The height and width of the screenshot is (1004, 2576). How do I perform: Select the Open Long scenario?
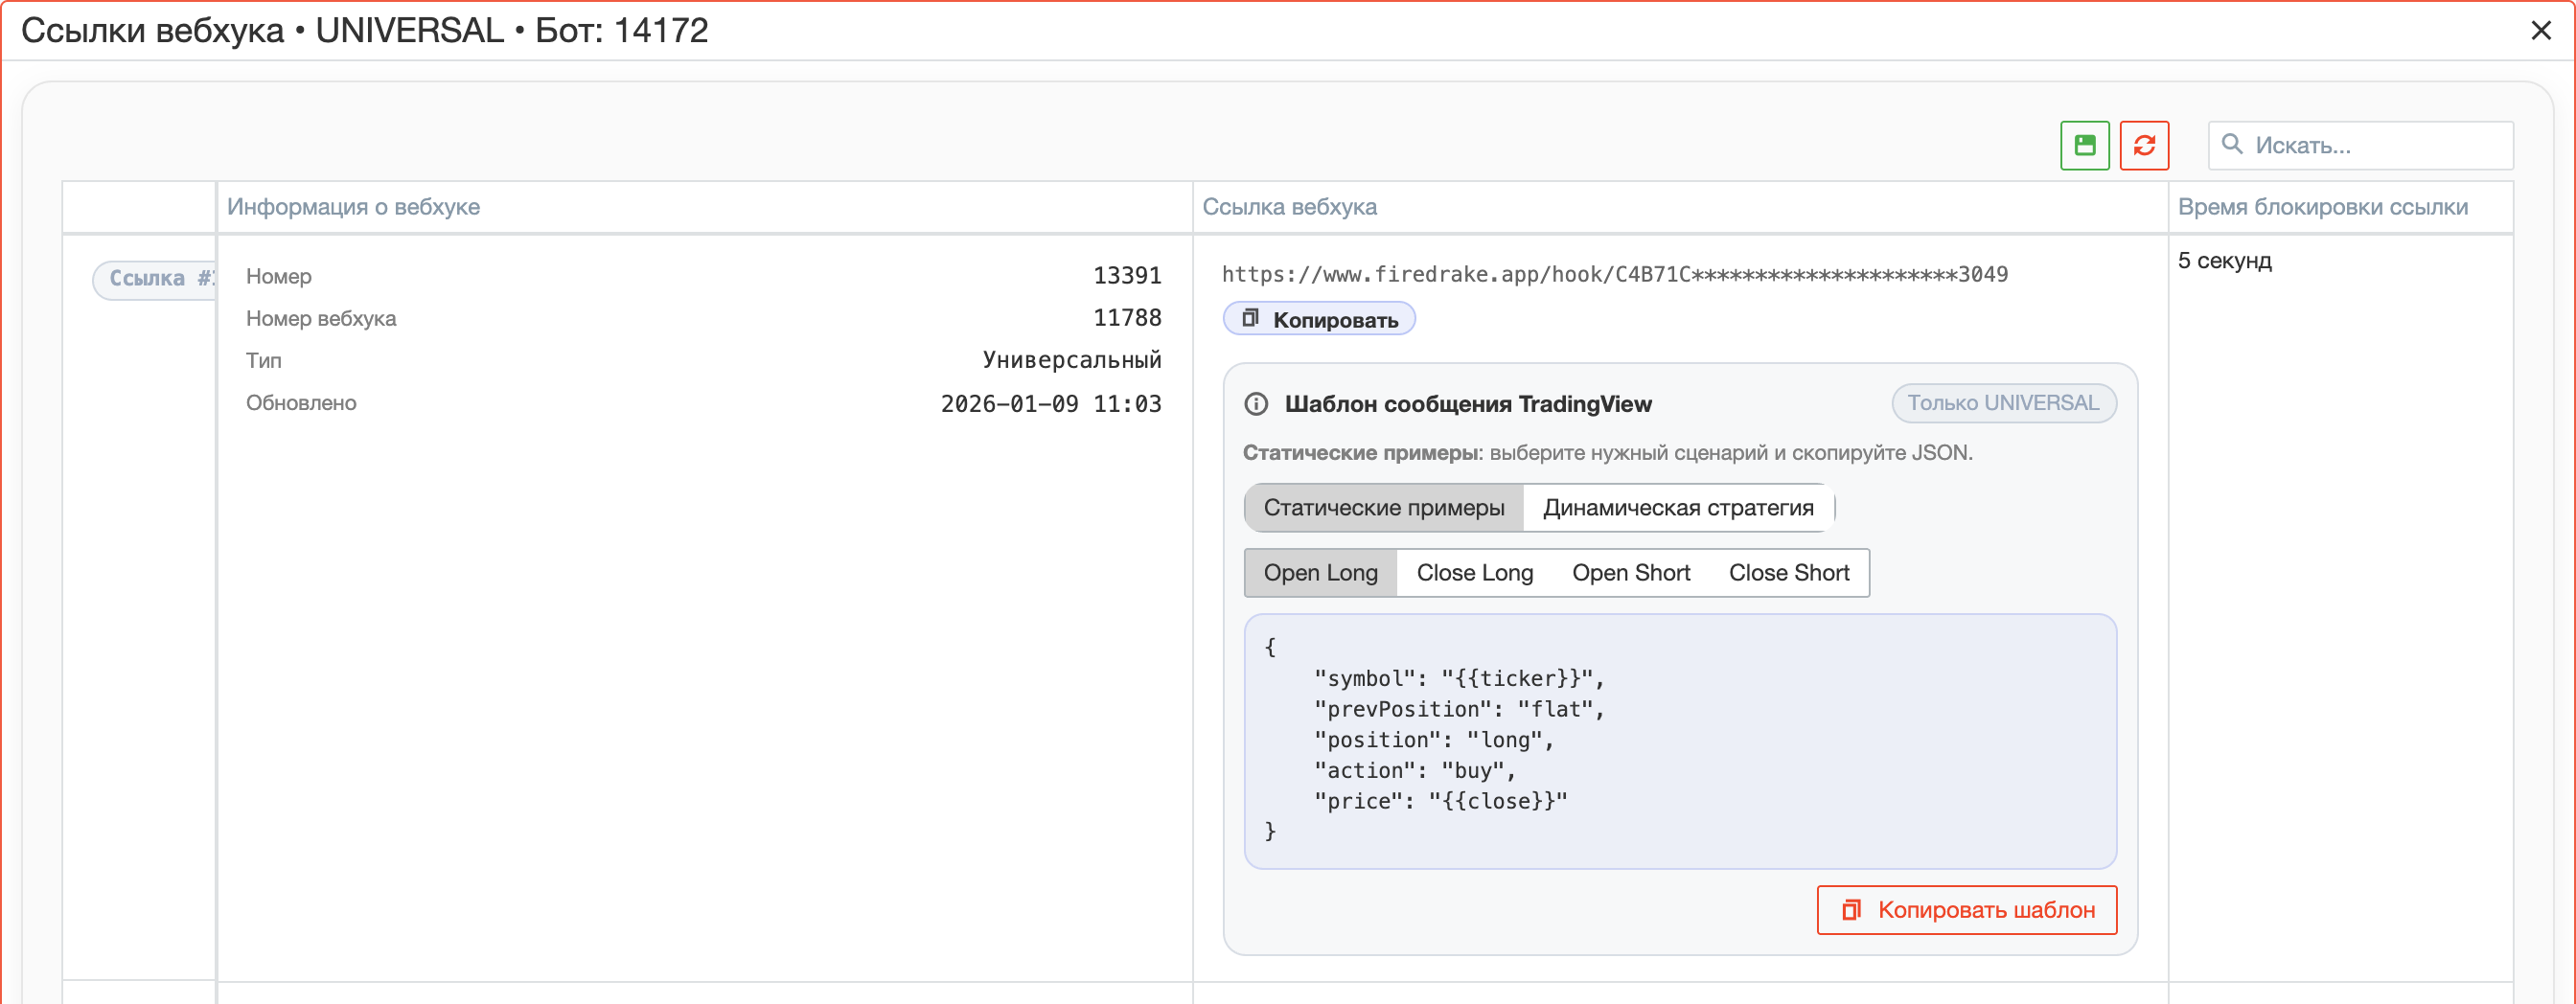click(x=1320, y=573)
